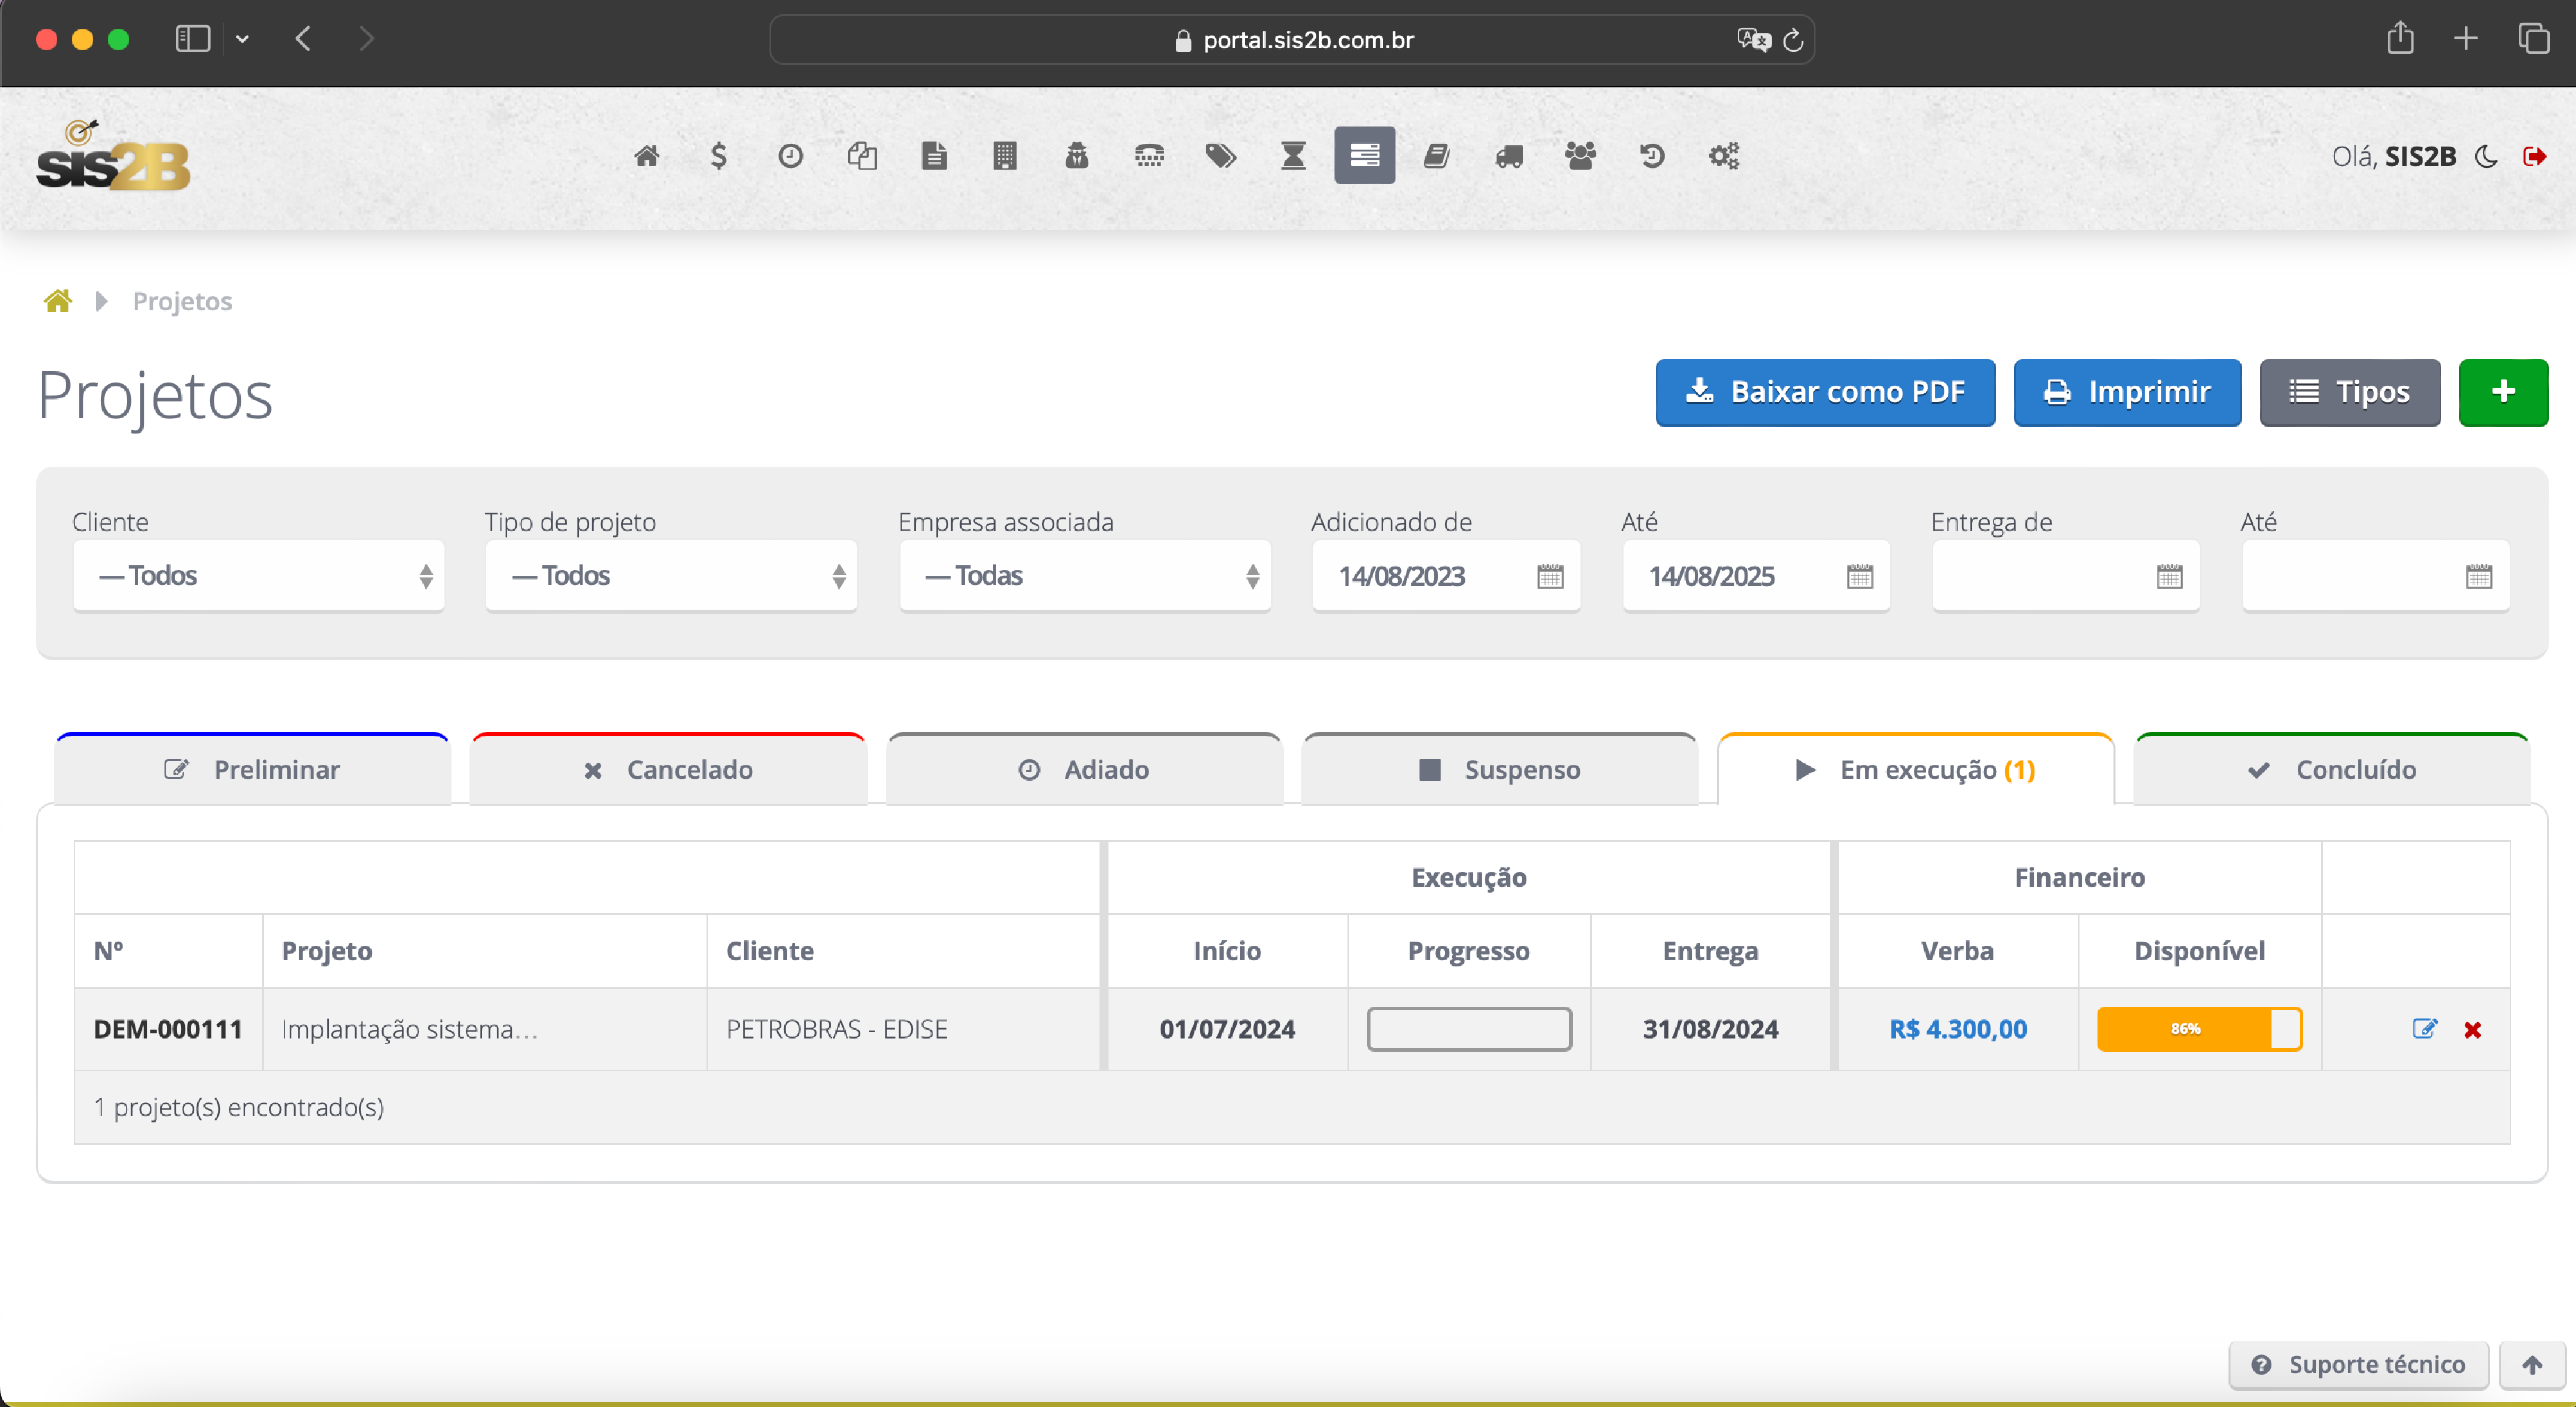Screen dimensions: 2576x1407
Task: Open the hourglass icon menu
Action: 1293,156
